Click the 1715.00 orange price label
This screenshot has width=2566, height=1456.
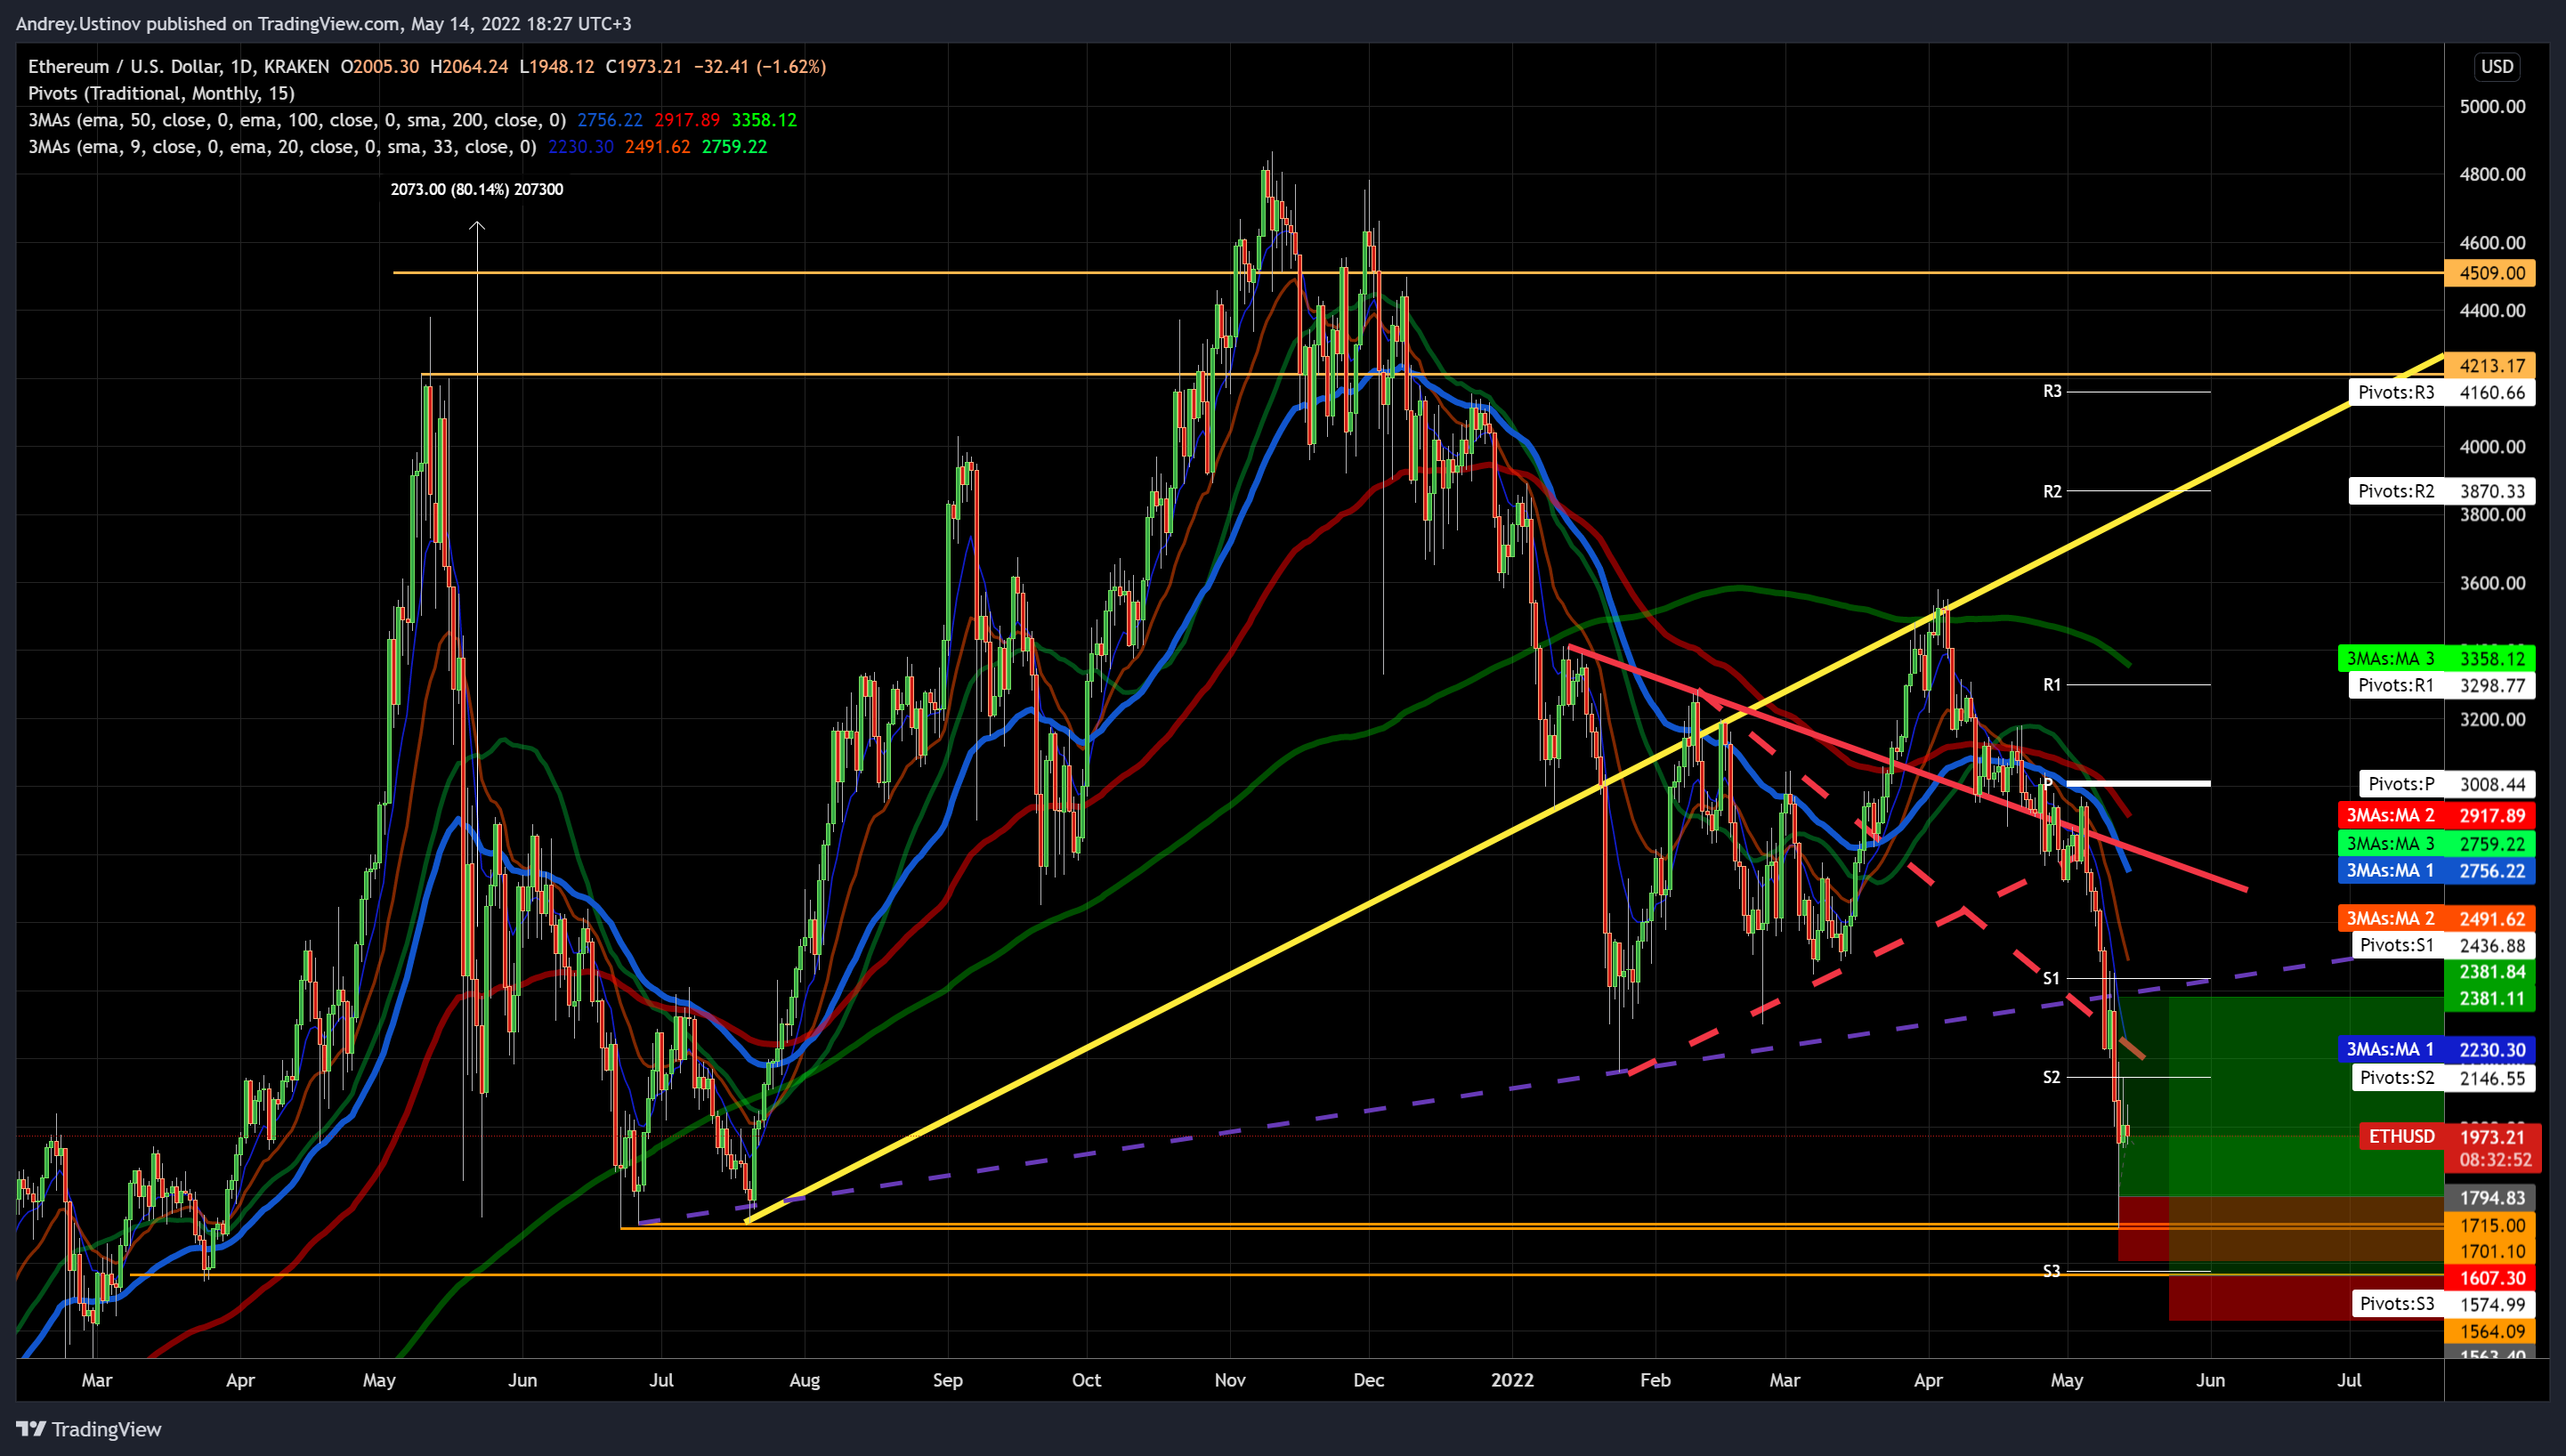pyautogui.click(x=2490, y=1226)
